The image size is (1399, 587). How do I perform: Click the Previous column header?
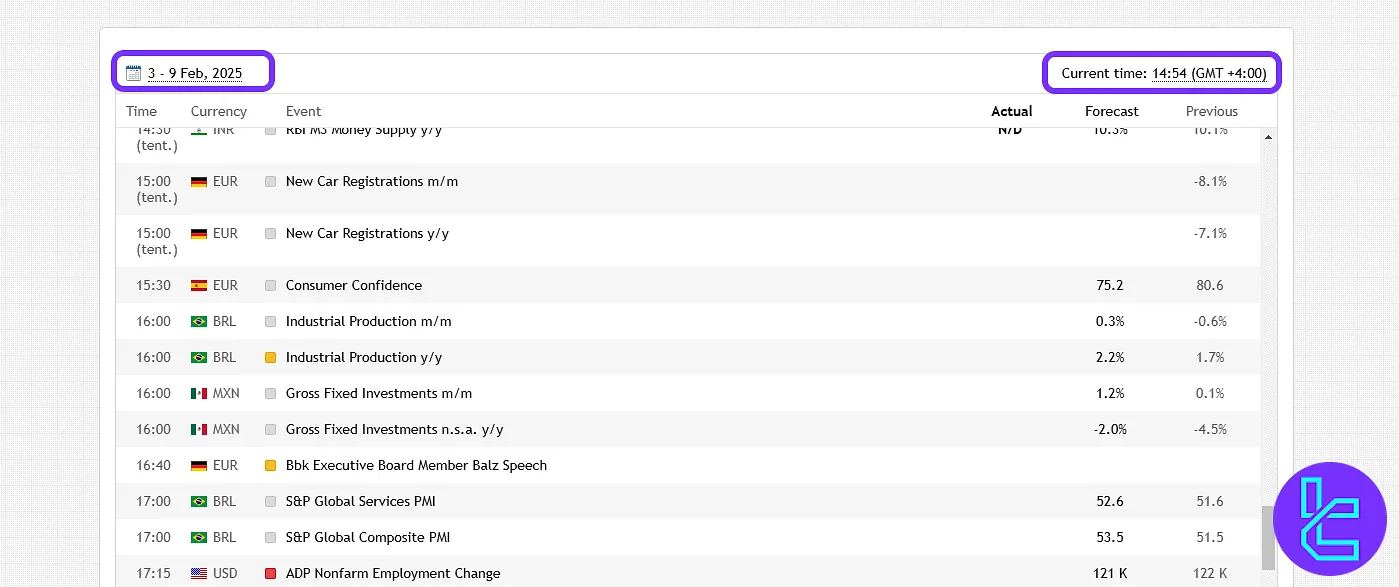[1212, 111]
